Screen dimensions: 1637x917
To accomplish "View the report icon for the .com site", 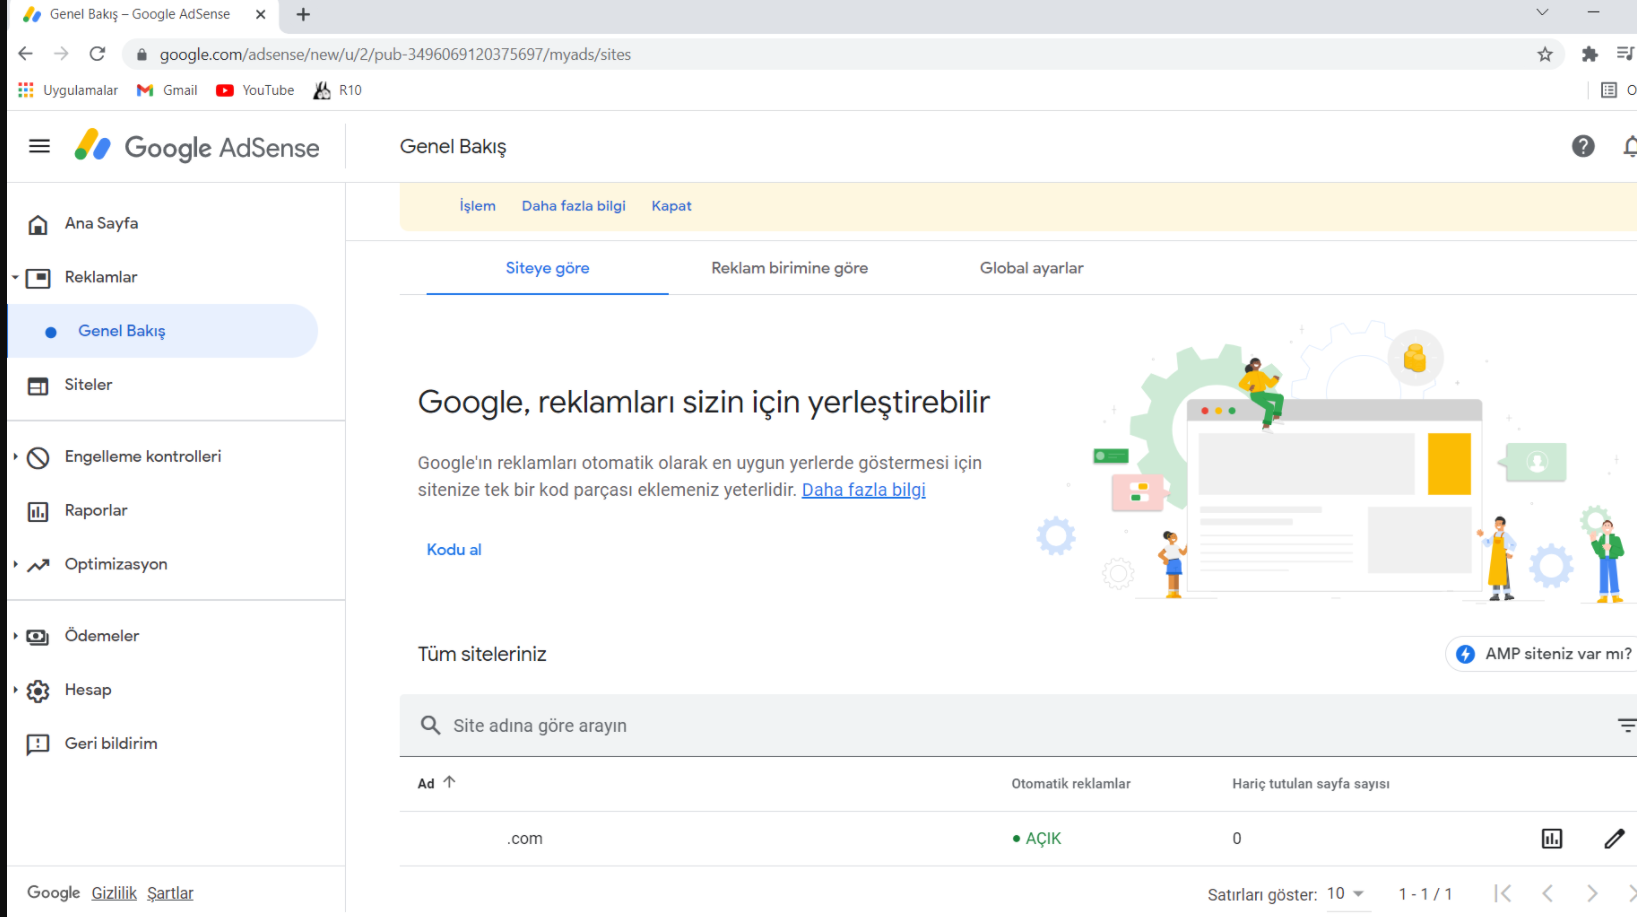I will point(1552,839).
